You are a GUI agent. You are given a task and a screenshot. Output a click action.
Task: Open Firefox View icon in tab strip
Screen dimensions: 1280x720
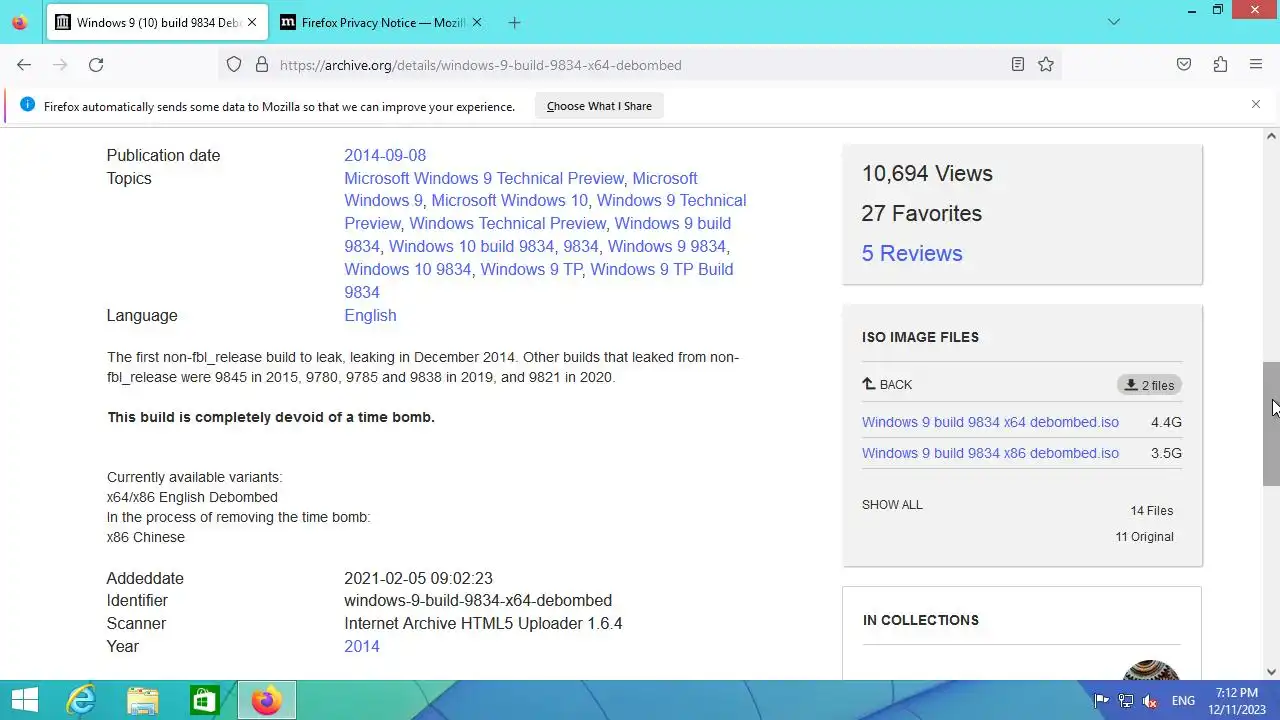tap(20, 22)
